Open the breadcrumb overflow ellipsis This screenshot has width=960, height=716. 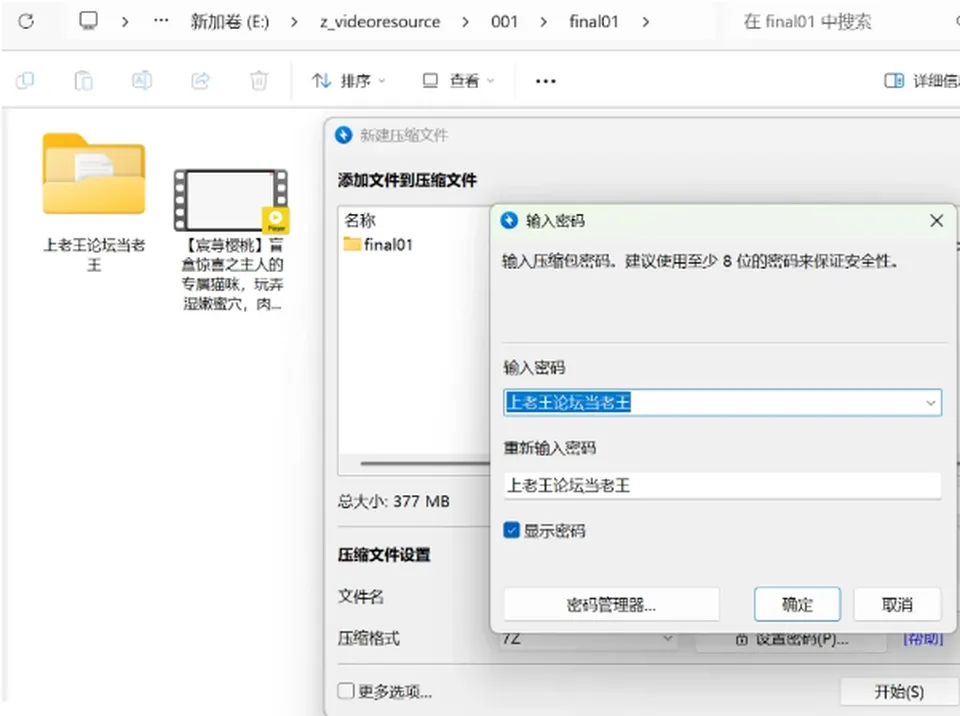click(x=161, y=21)
